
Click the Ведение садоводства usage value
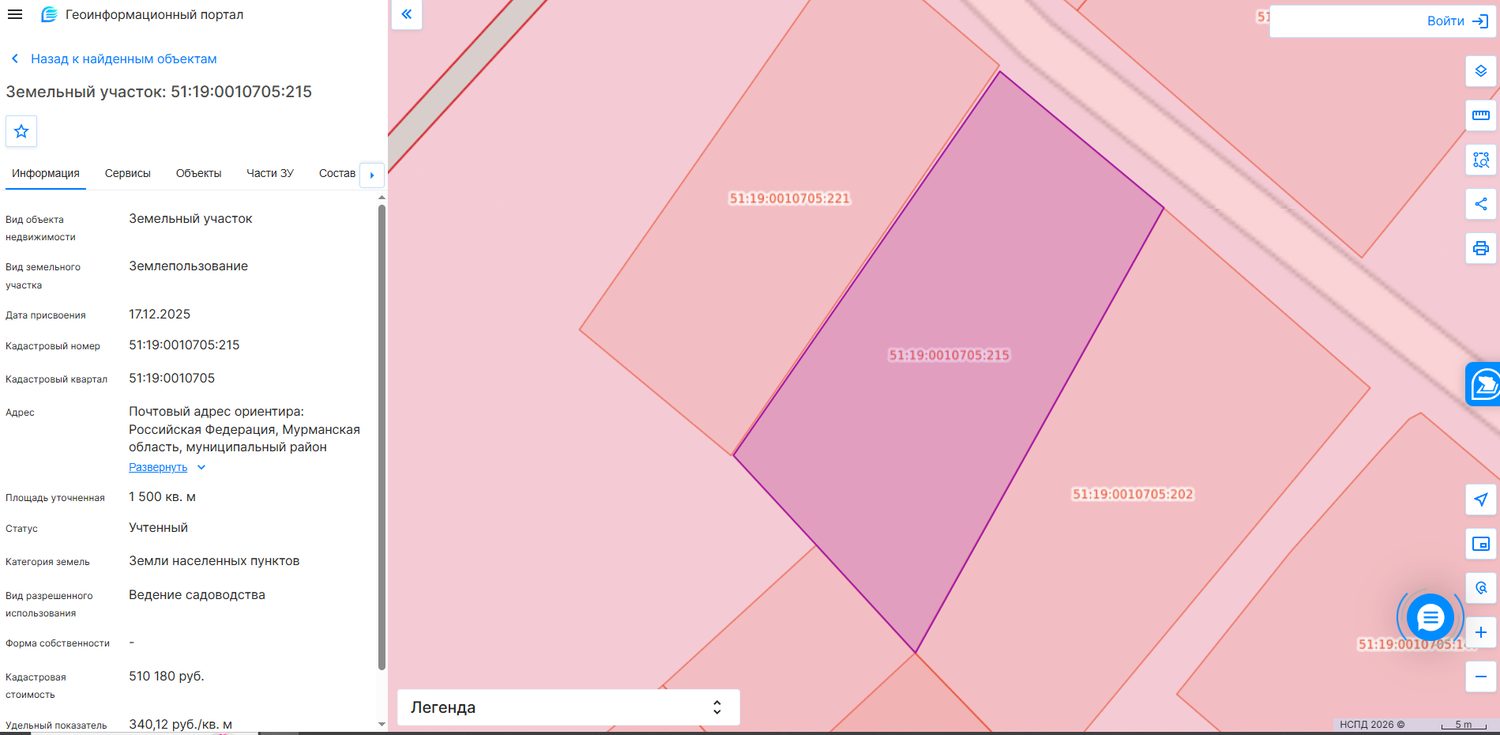tap(197, 594)
